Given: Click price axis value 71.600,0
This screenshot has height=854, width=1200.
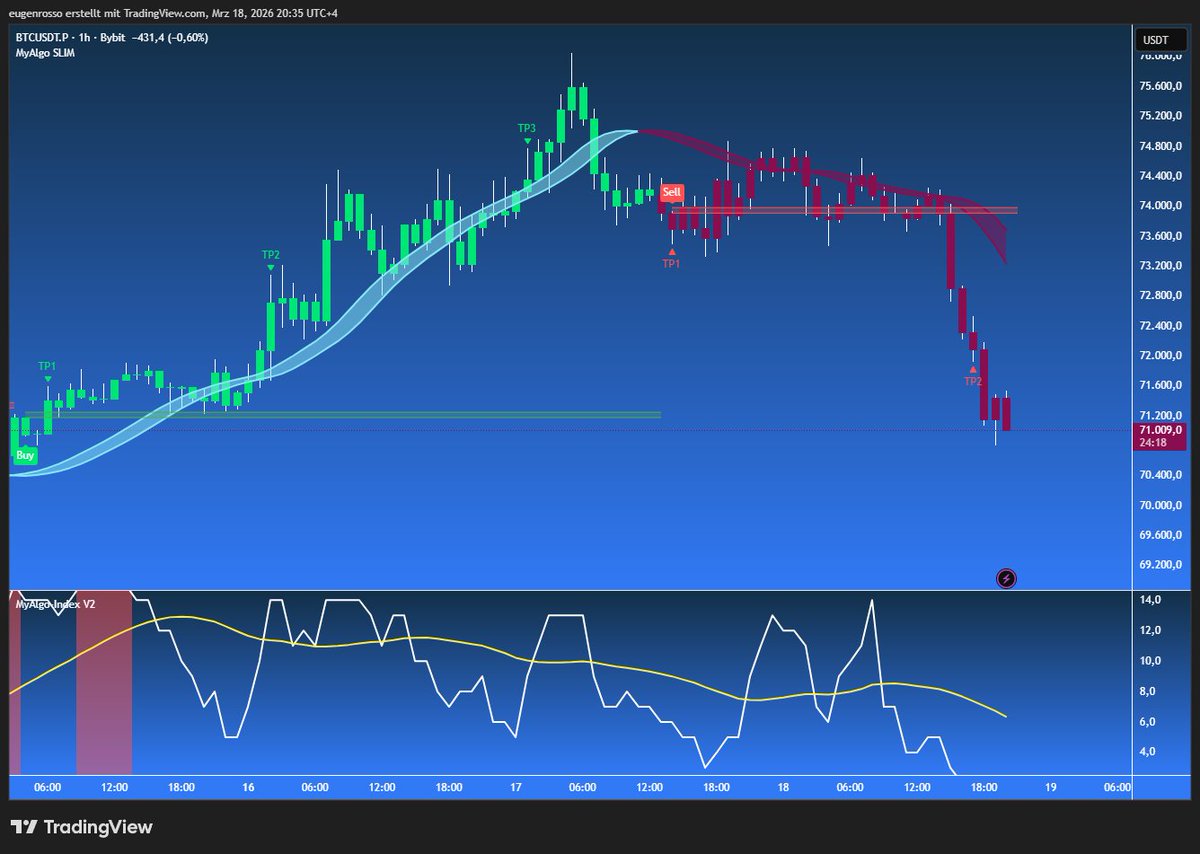Looking at the screenshot, I should tap(1160, 386).
